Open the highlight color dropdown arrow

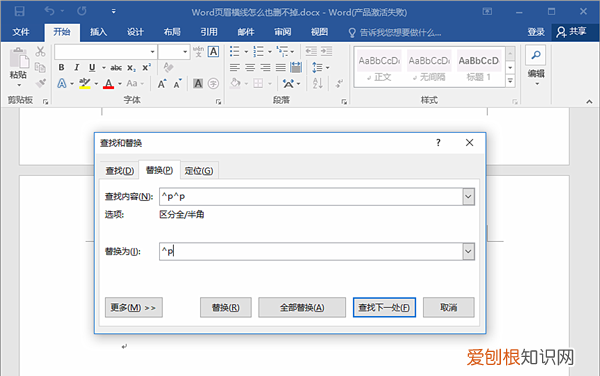96,84
